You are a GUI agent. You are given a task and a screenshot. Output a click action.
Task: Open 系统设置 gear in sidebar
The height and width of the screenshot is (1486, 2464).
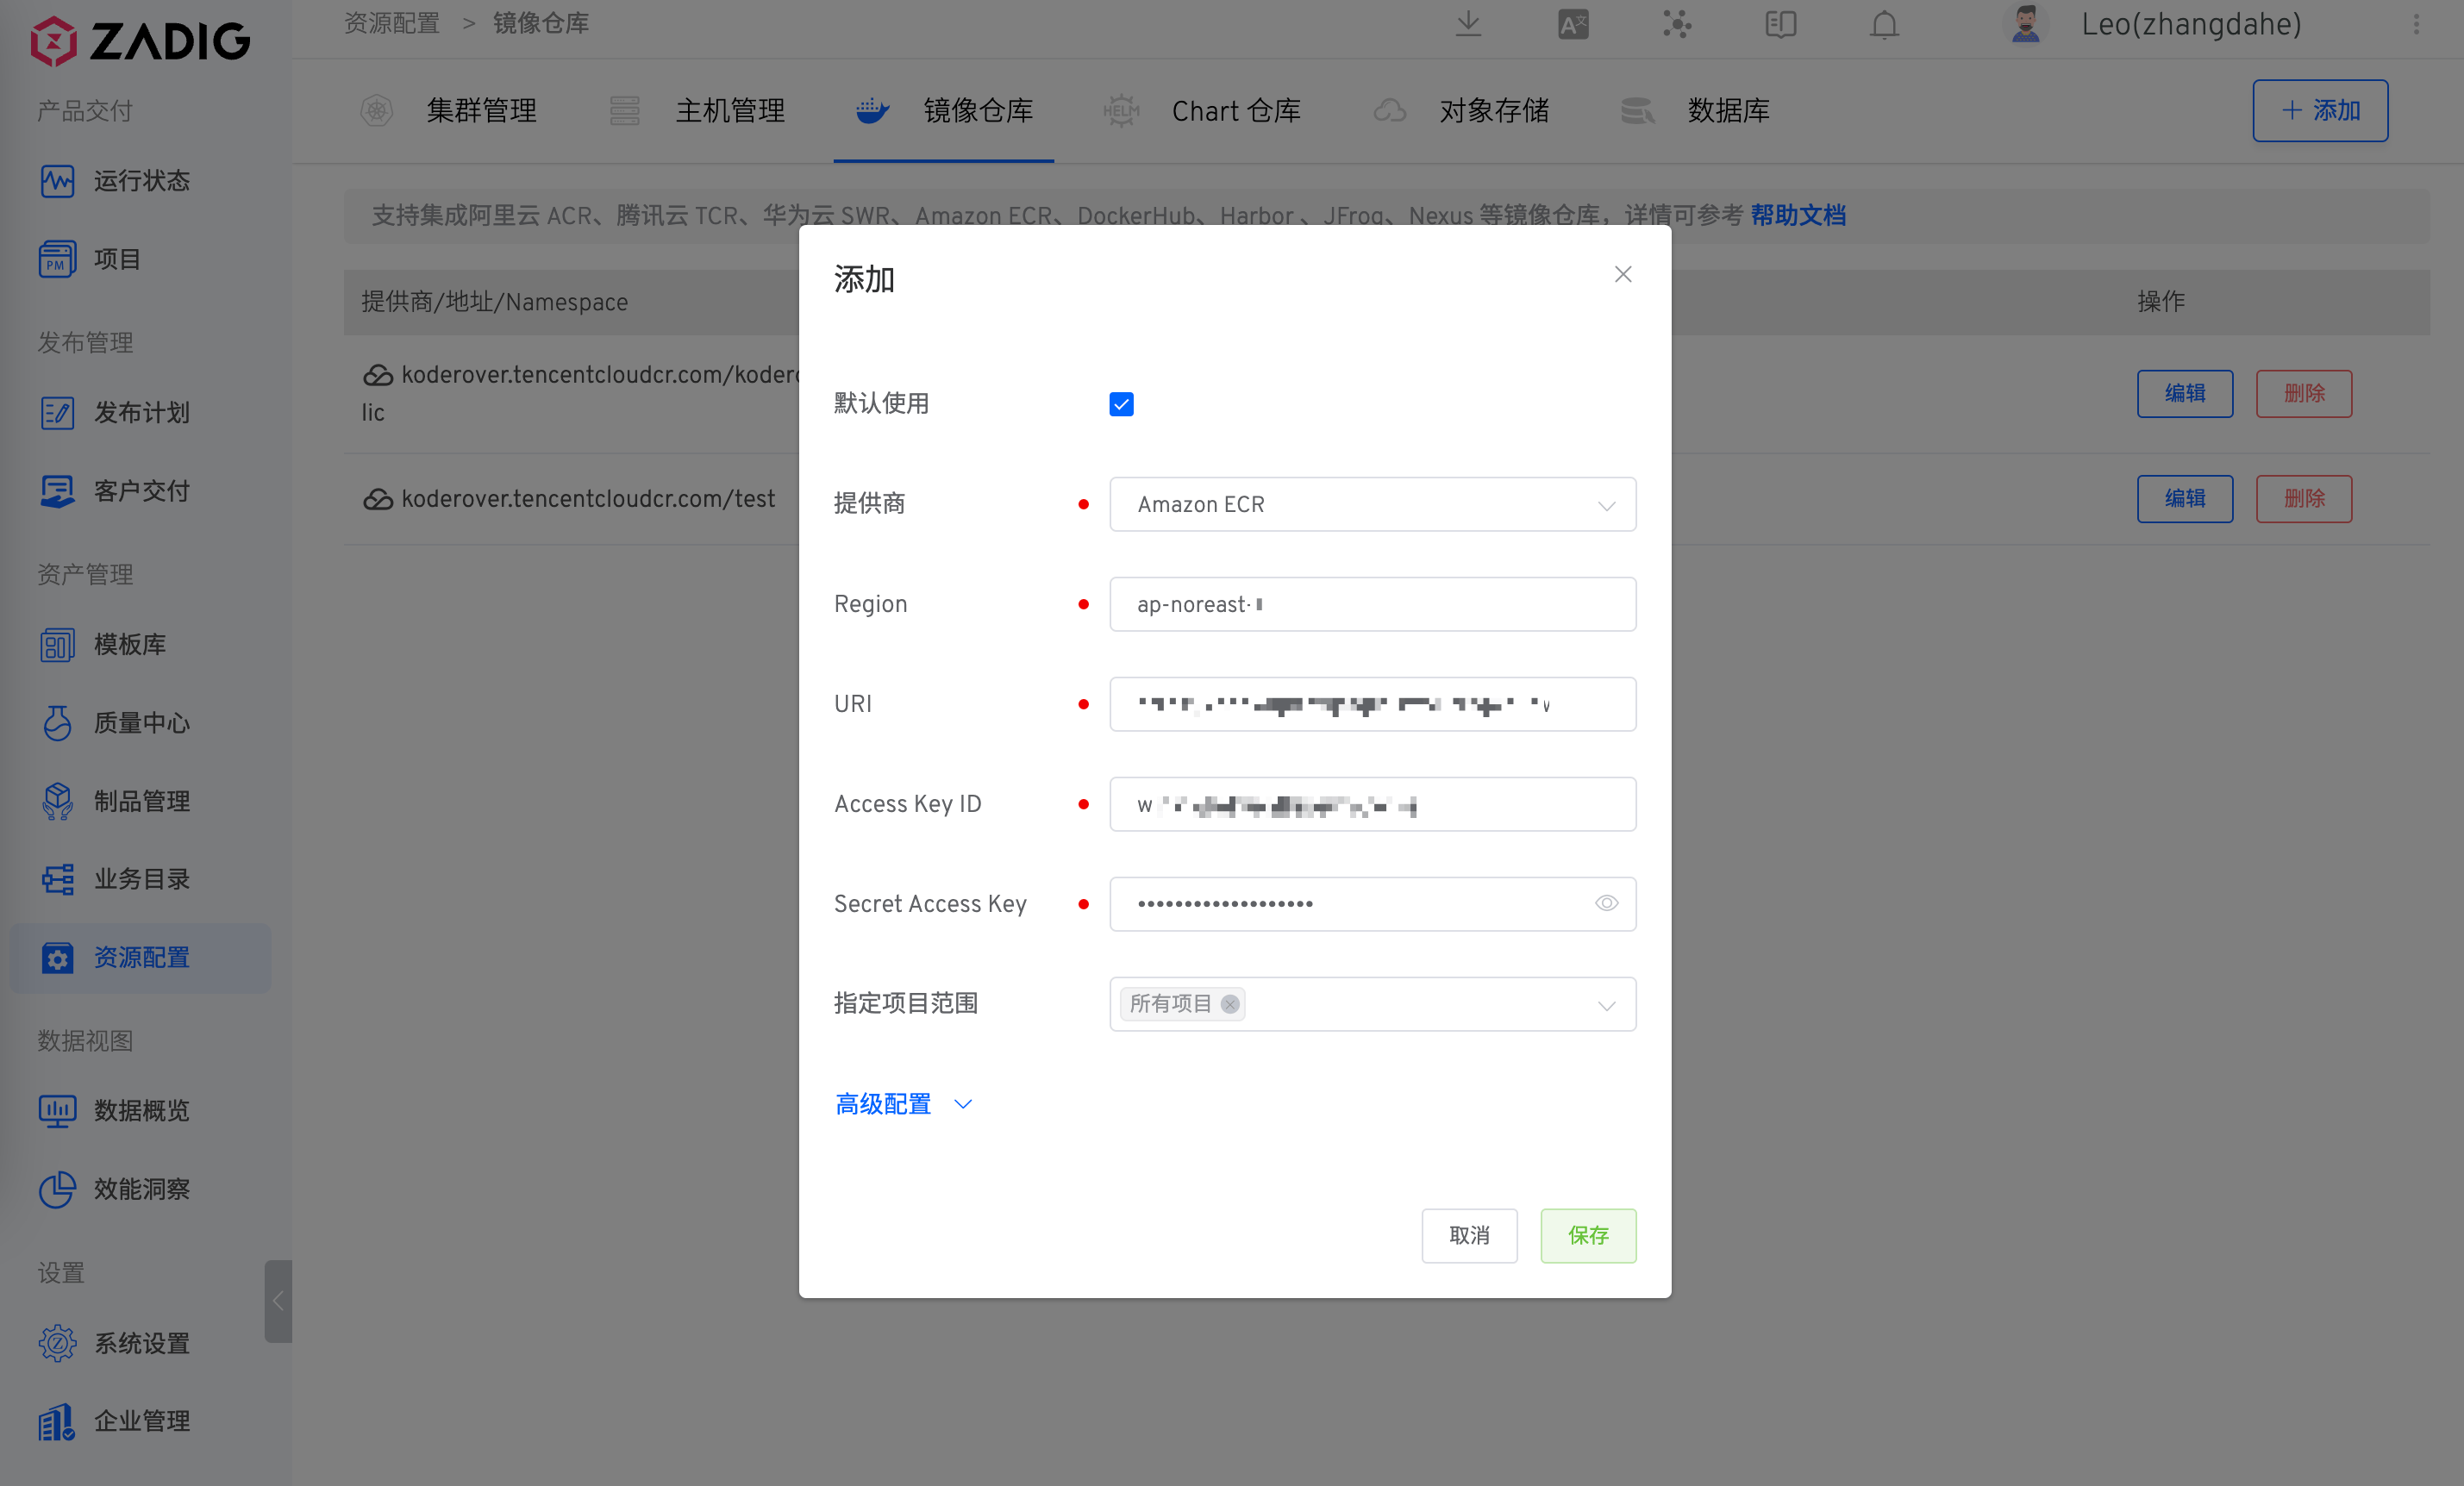click(x=57, y=1343)
